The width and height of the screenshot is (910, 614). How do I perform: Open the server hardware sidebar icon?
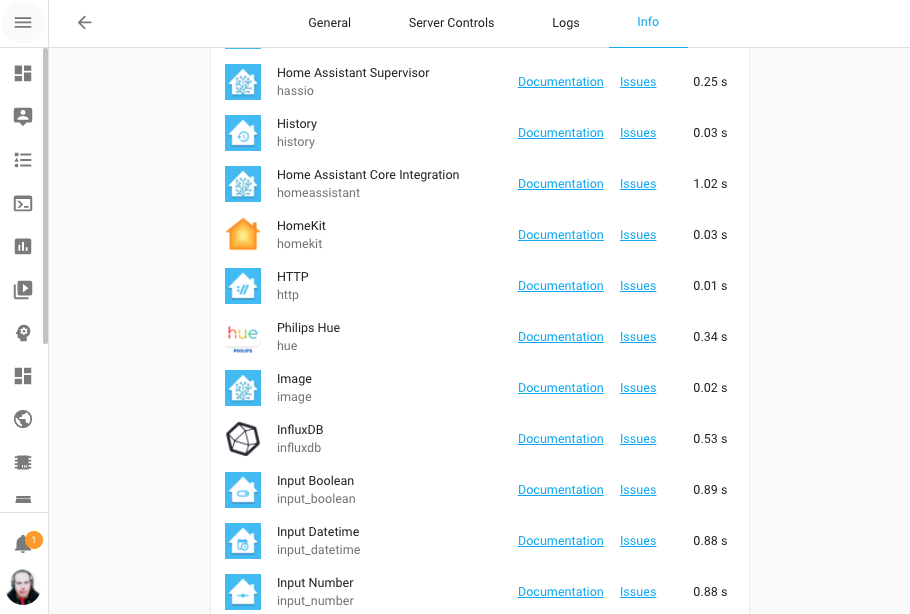23,462
